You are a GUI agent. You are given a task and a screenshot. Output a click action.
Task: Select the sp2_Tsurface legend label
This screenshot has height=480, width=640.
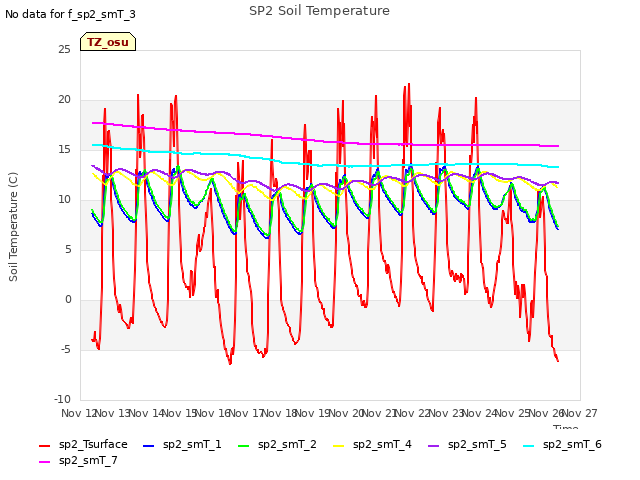coord(93,444)
